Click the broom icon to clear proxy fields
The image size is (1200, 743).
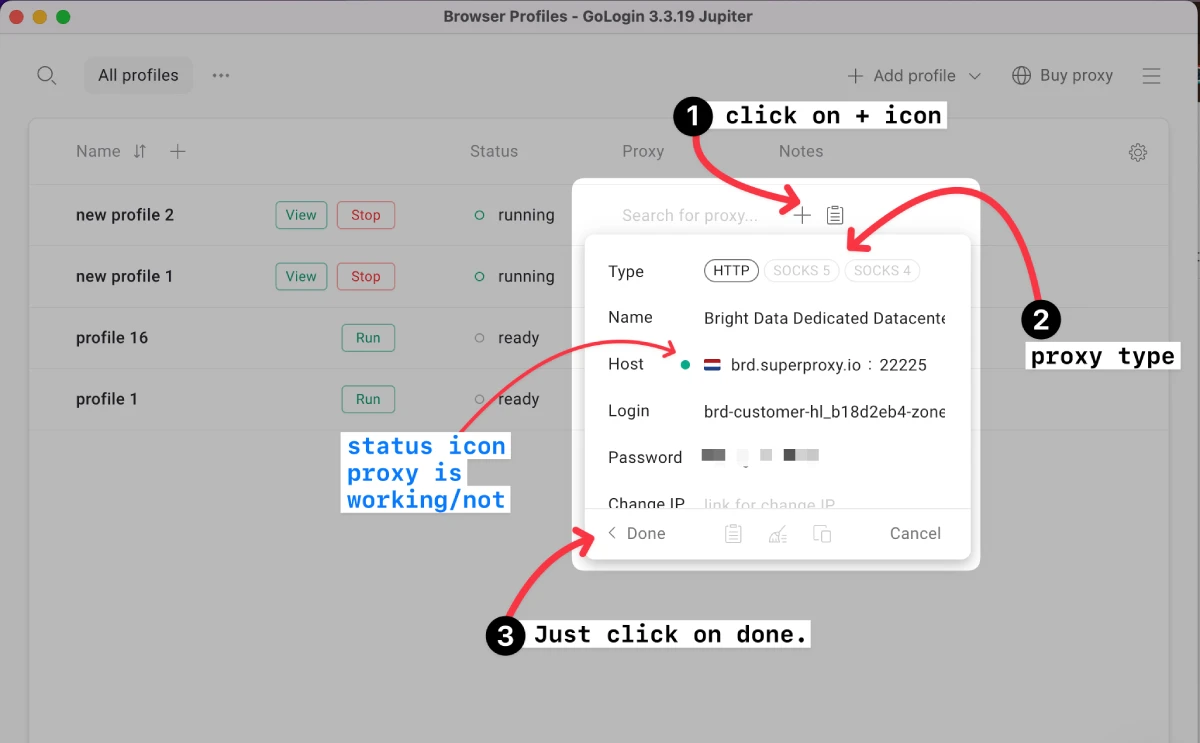point(777,533)
